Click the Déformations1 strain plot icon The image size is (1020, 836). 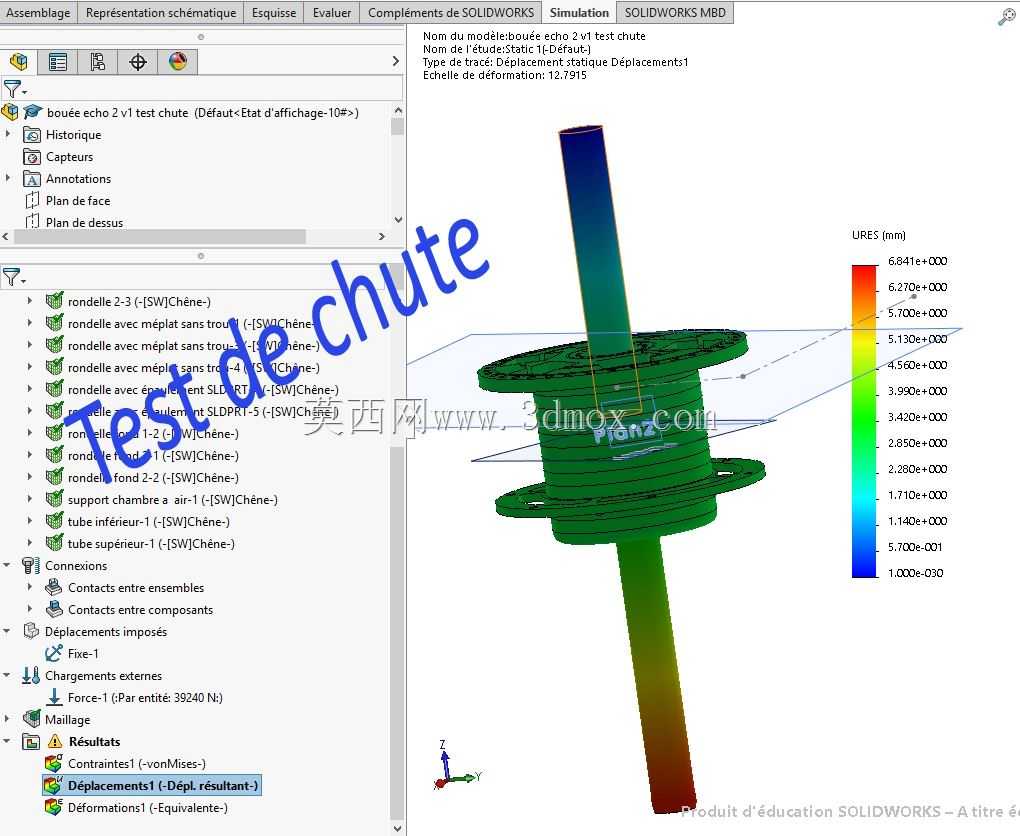(x=53, y=807)
